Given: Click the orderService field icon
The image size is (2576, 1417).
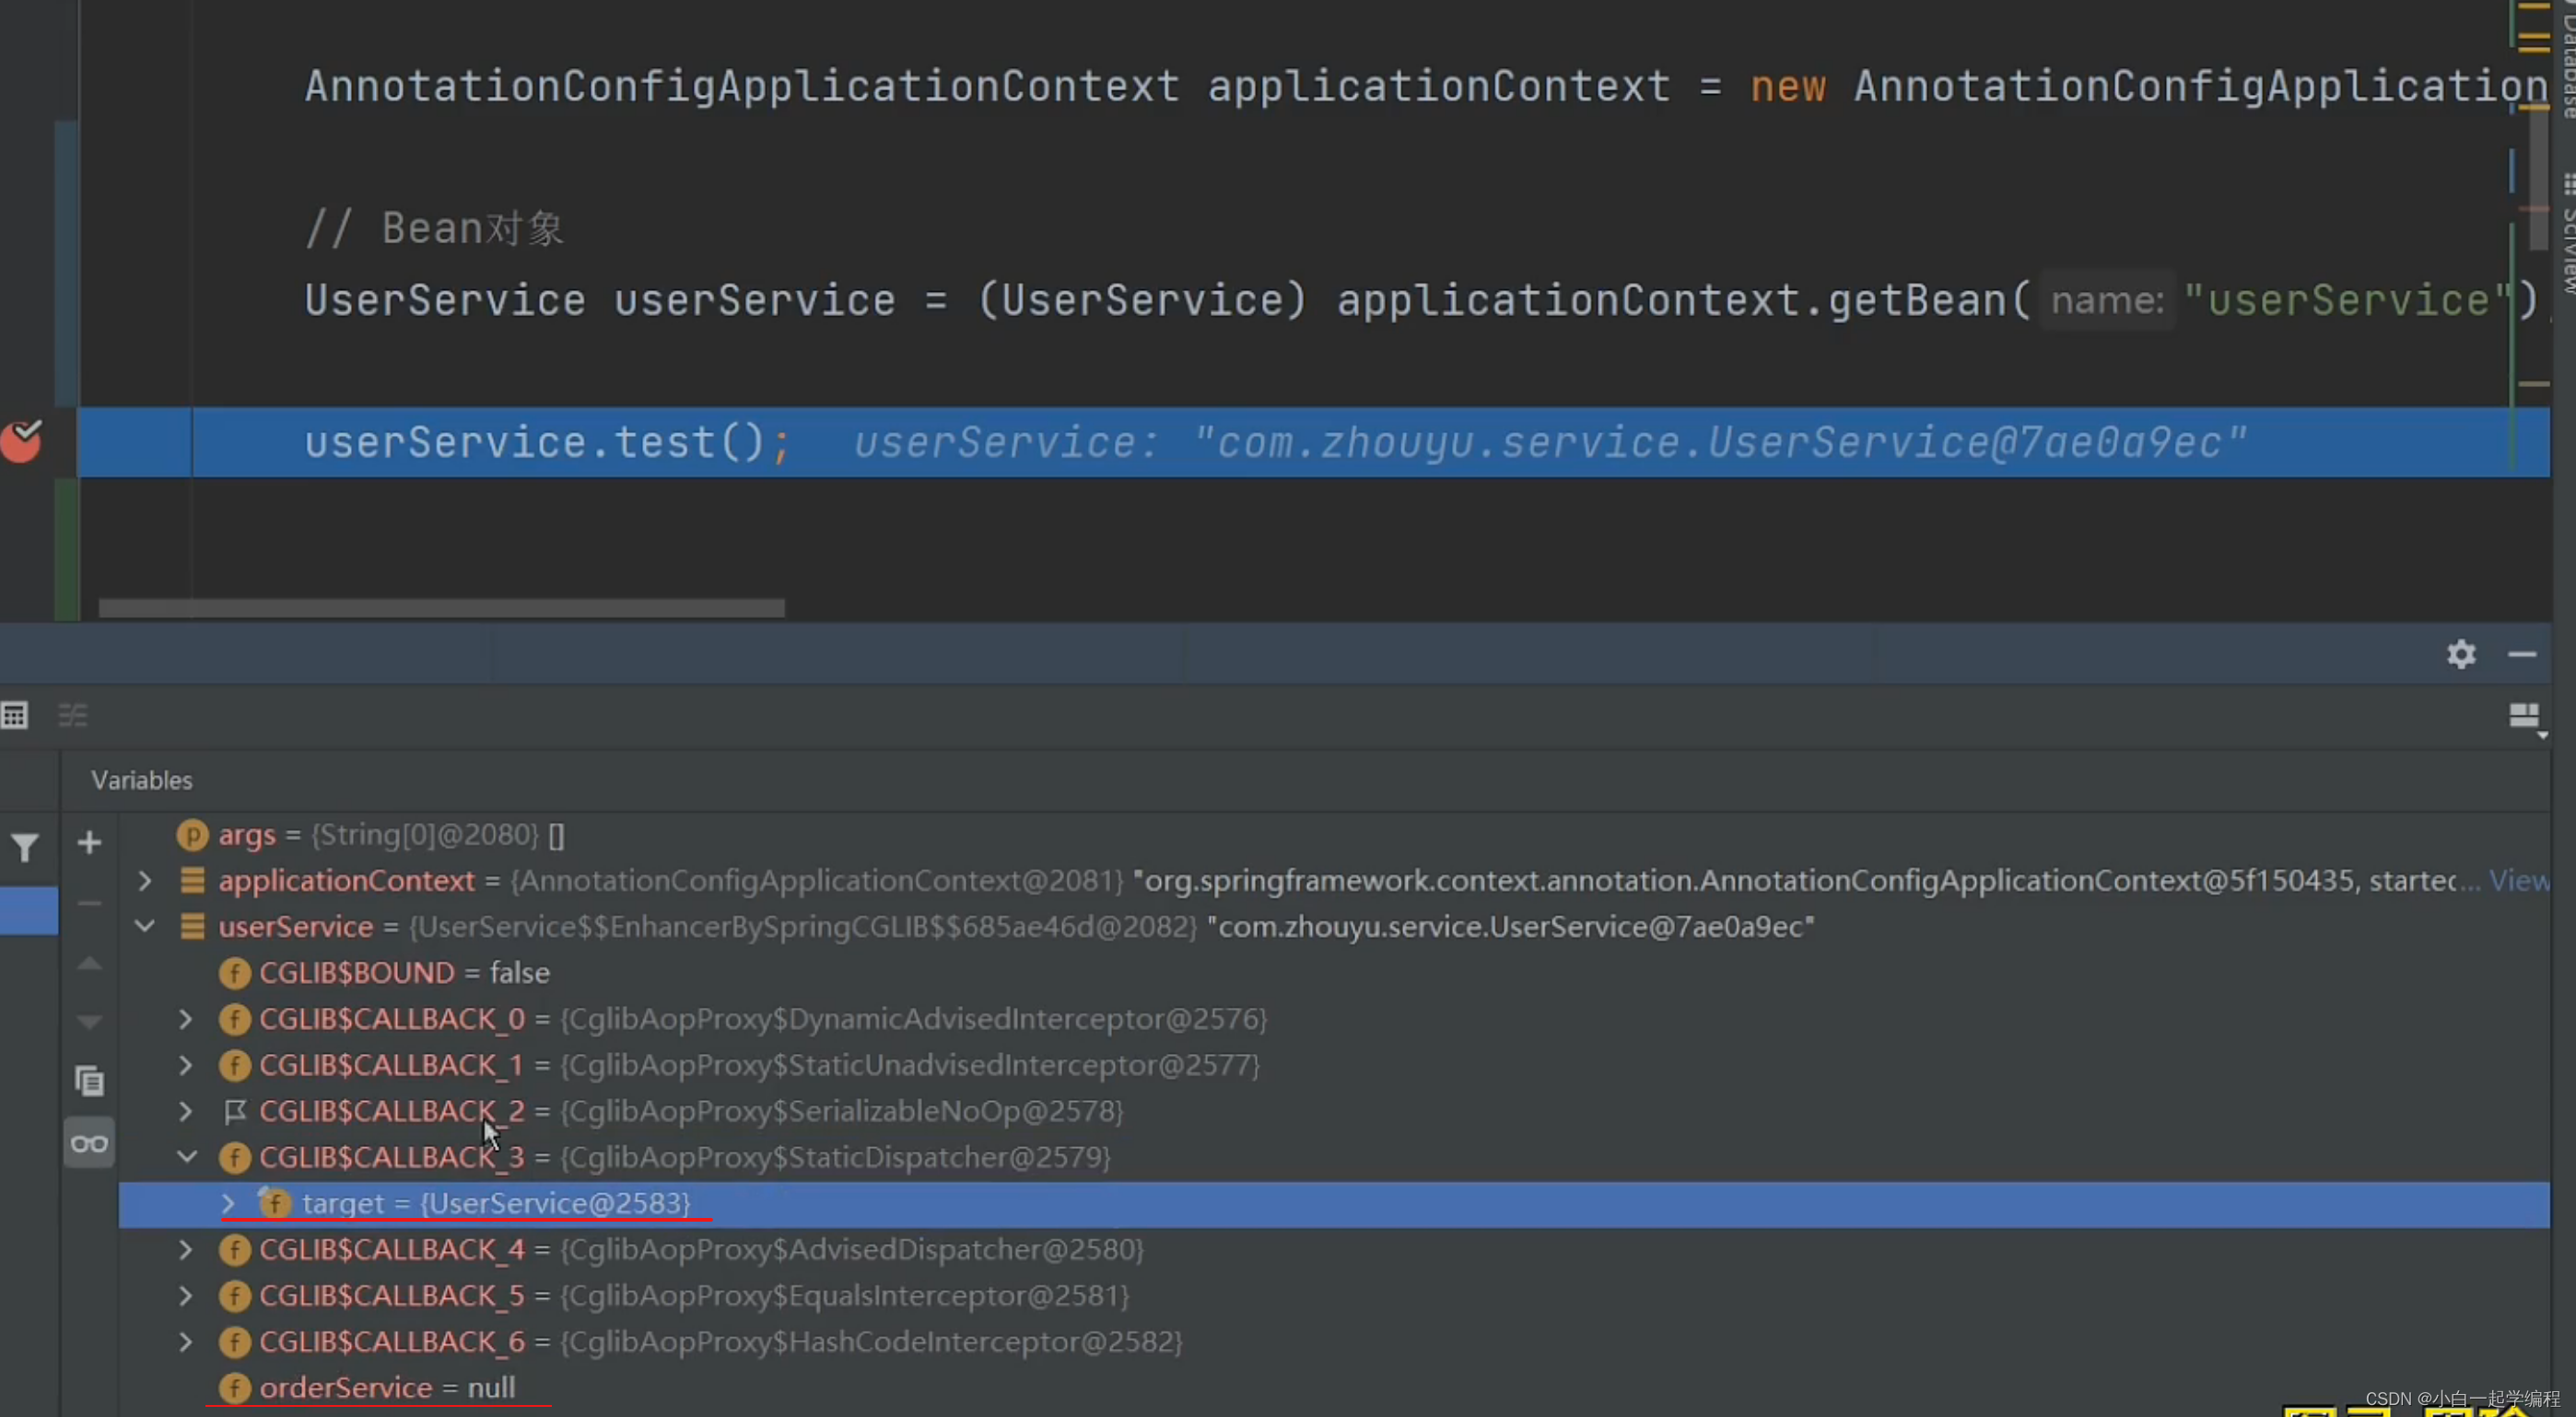Looking at the screenshot, I should pyautogui.click(x=234, y=1387).
